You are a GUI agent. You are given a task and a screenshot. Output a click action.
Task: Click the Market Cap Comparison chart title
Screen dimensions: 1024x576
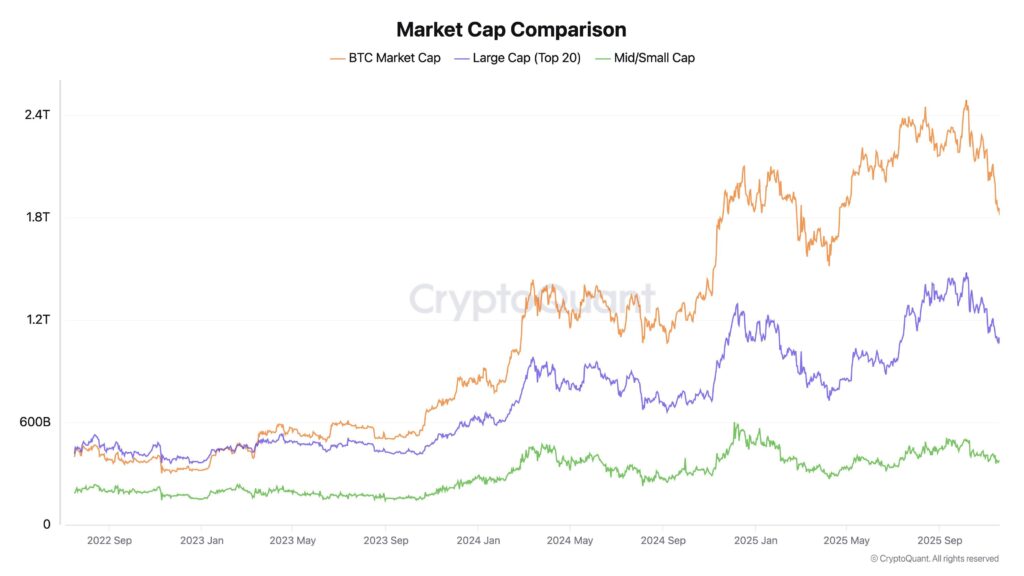pyautogui.click(x=511, y=29)
